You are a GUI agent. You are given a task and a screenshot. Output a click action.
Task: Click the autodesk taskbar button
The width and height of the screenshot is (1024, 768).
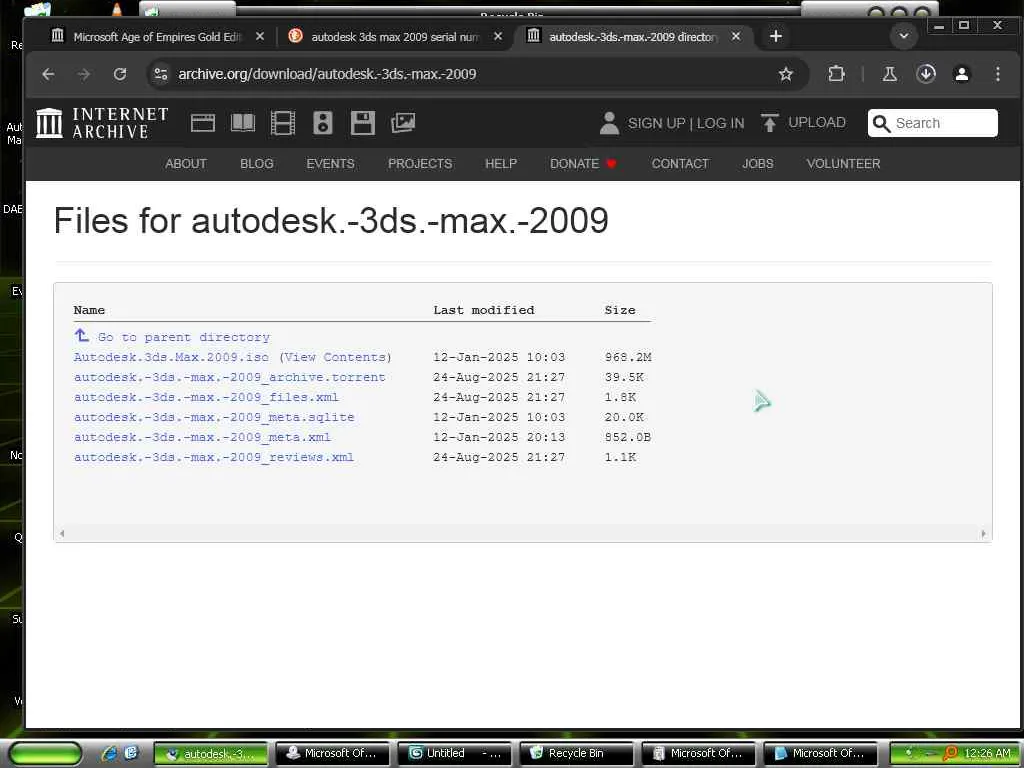point(211,754)
